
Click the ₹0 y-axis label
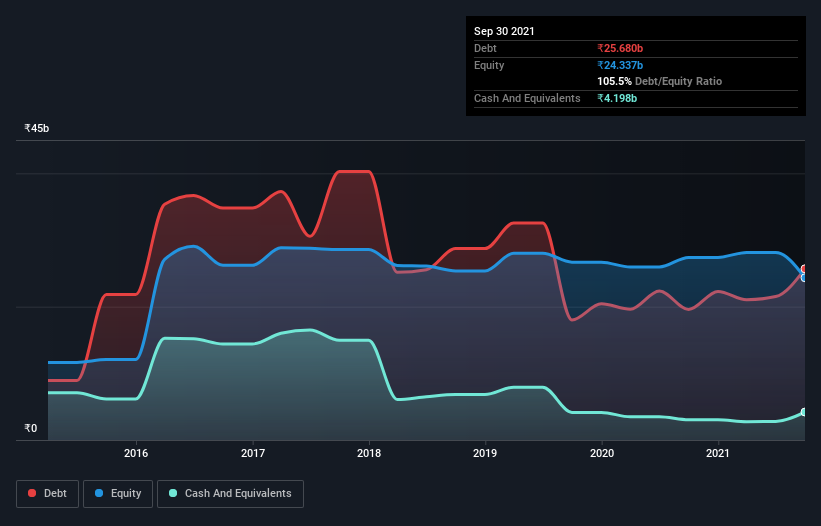31,428
